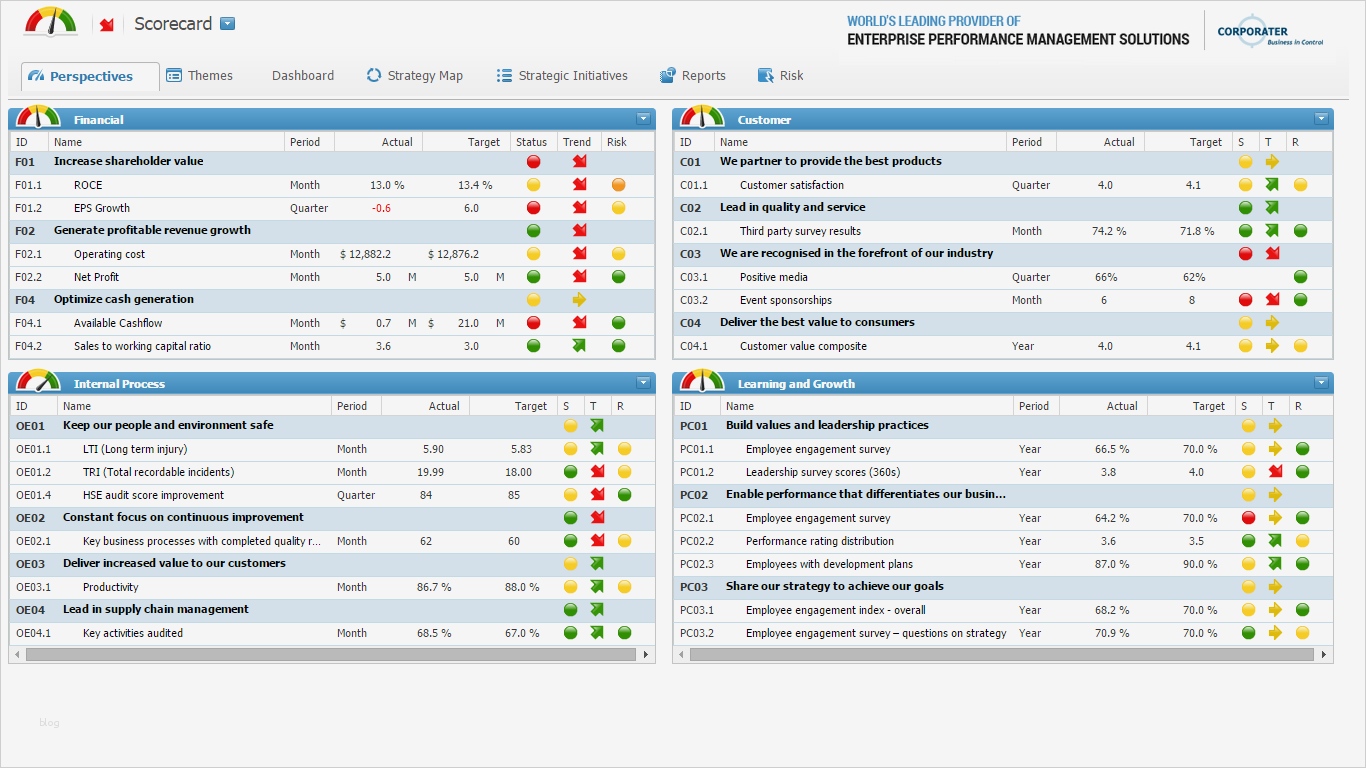Click the gauge icon on the Learning and Growth header
Screen dimensions: 1366x768
701,383
